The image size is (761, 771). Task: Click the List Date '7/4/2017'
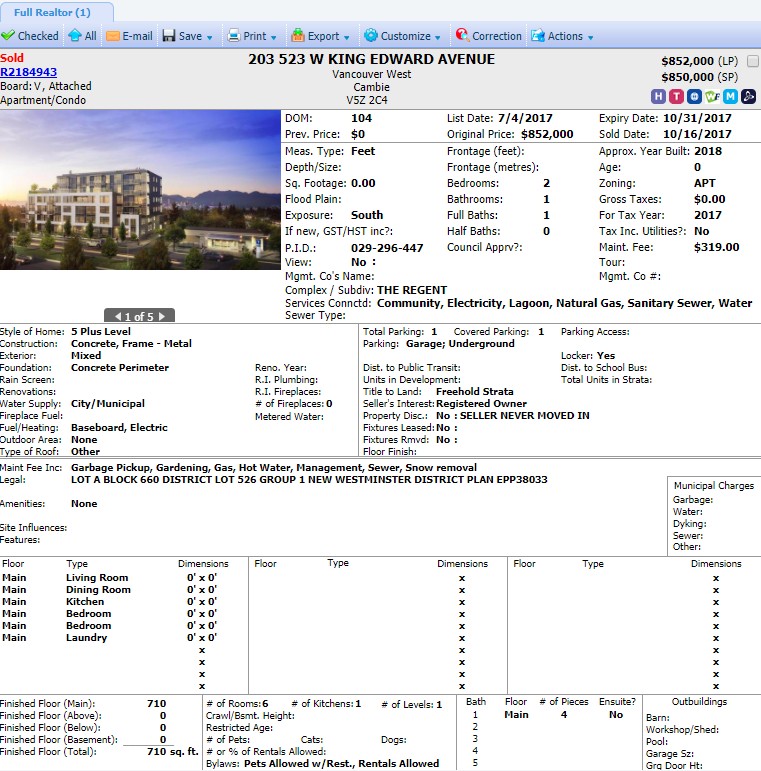[x=525, y=118]
